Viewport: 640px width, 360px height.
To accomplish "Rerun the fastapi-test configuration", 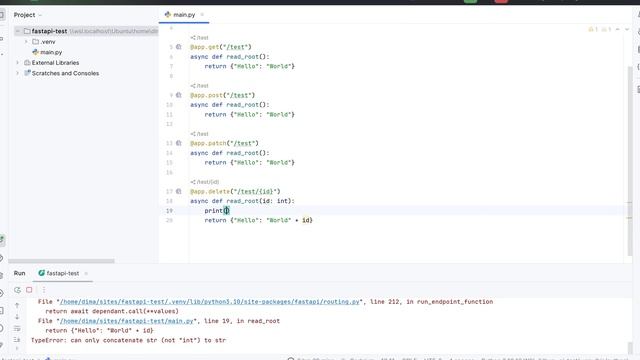I will tap(17, 290).
